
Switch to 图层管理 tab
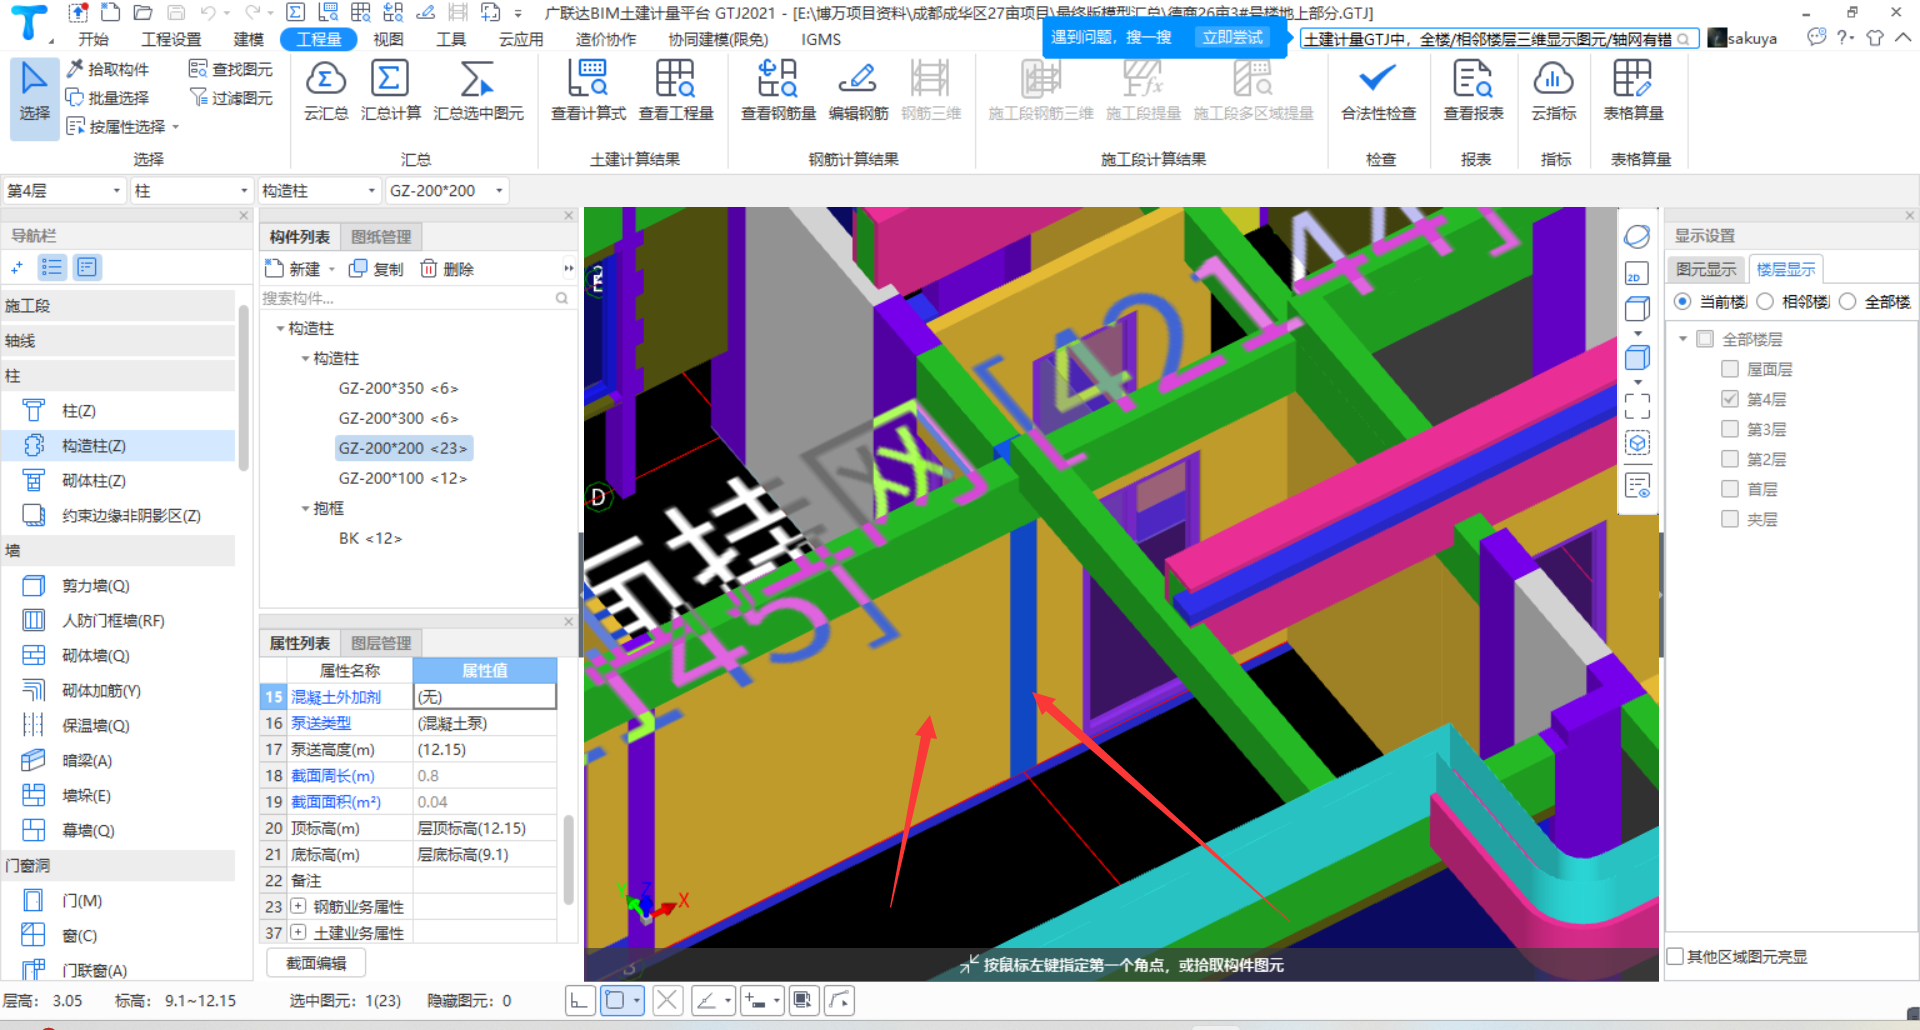tap(381, 642)
